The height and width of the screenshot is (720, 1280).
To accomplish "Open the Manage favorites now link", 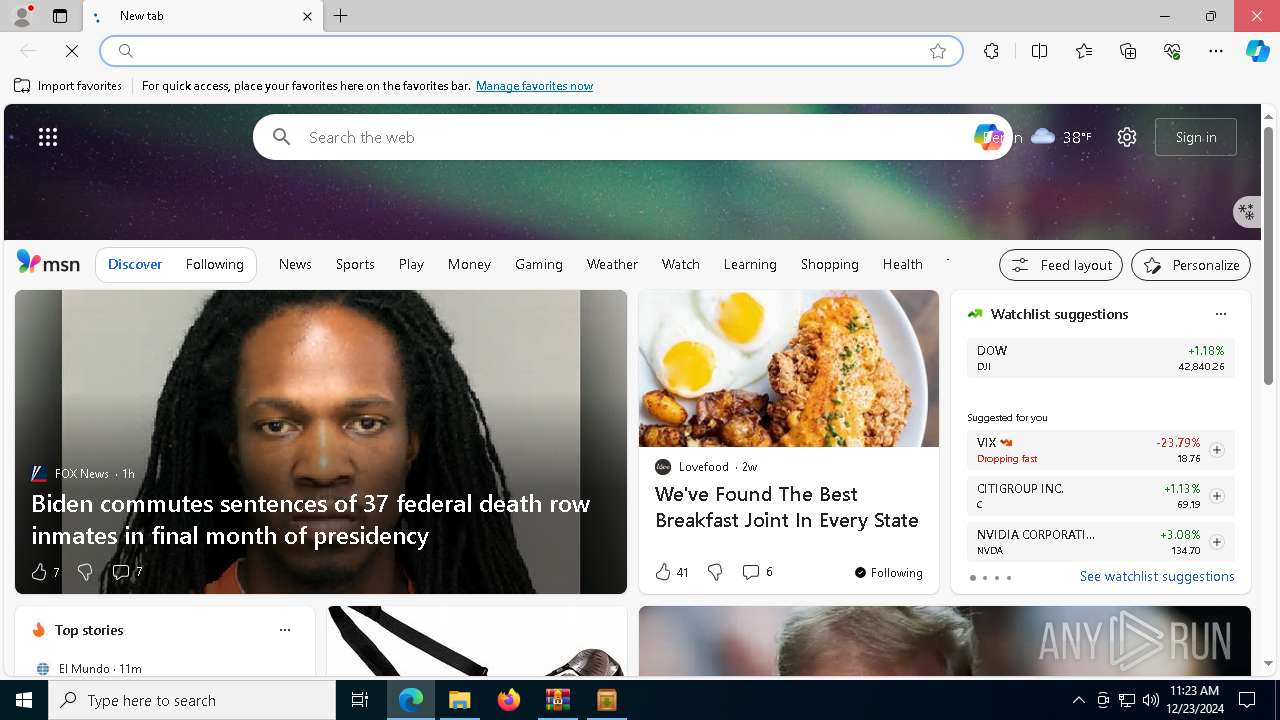I will click(x=534, y=86).
